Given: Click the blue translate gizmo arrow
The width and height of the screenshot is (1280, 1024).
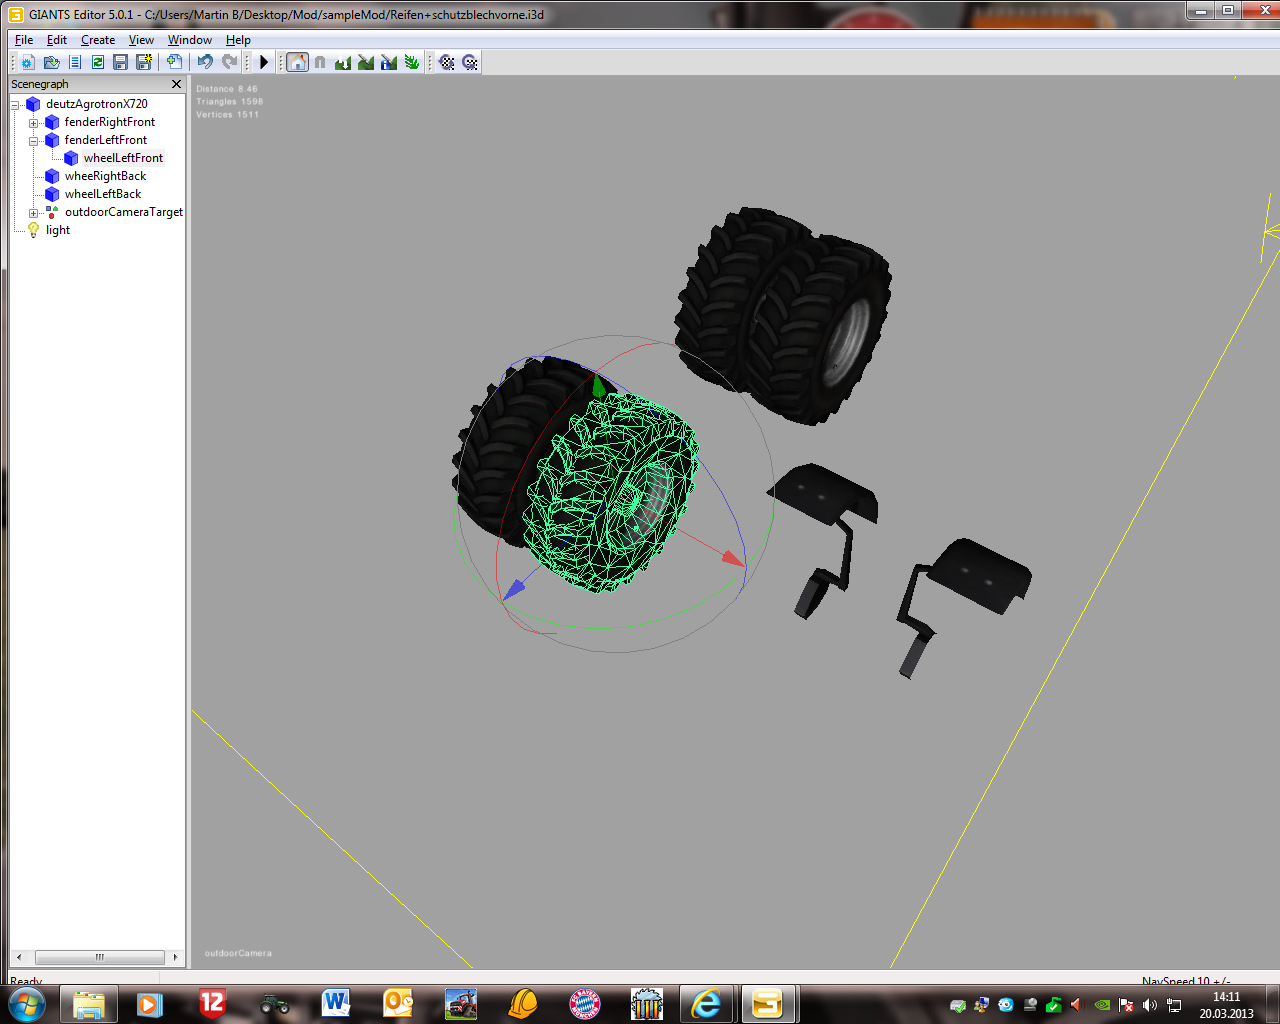Looking at the screenshot, I should pyautogui.click(x=514, y=590).
